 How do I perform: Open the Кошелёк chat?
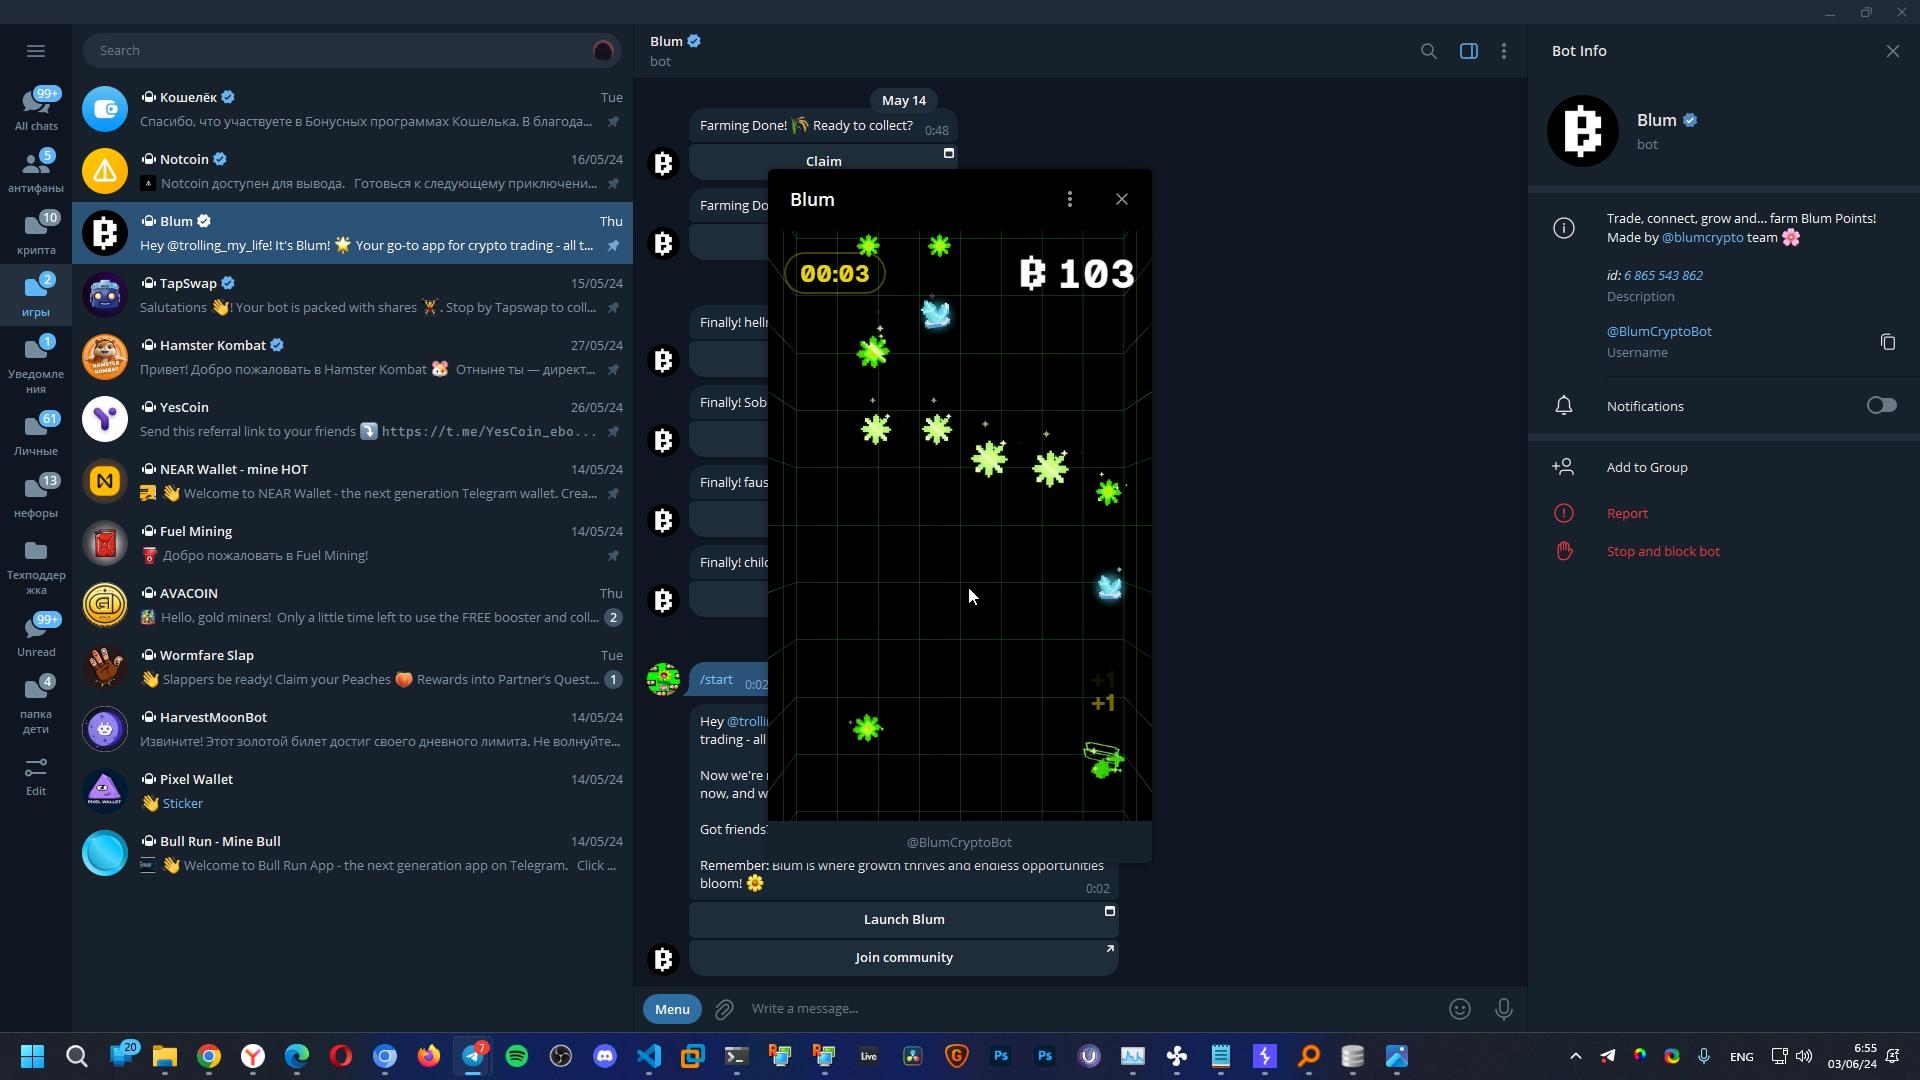pos(352,109)
